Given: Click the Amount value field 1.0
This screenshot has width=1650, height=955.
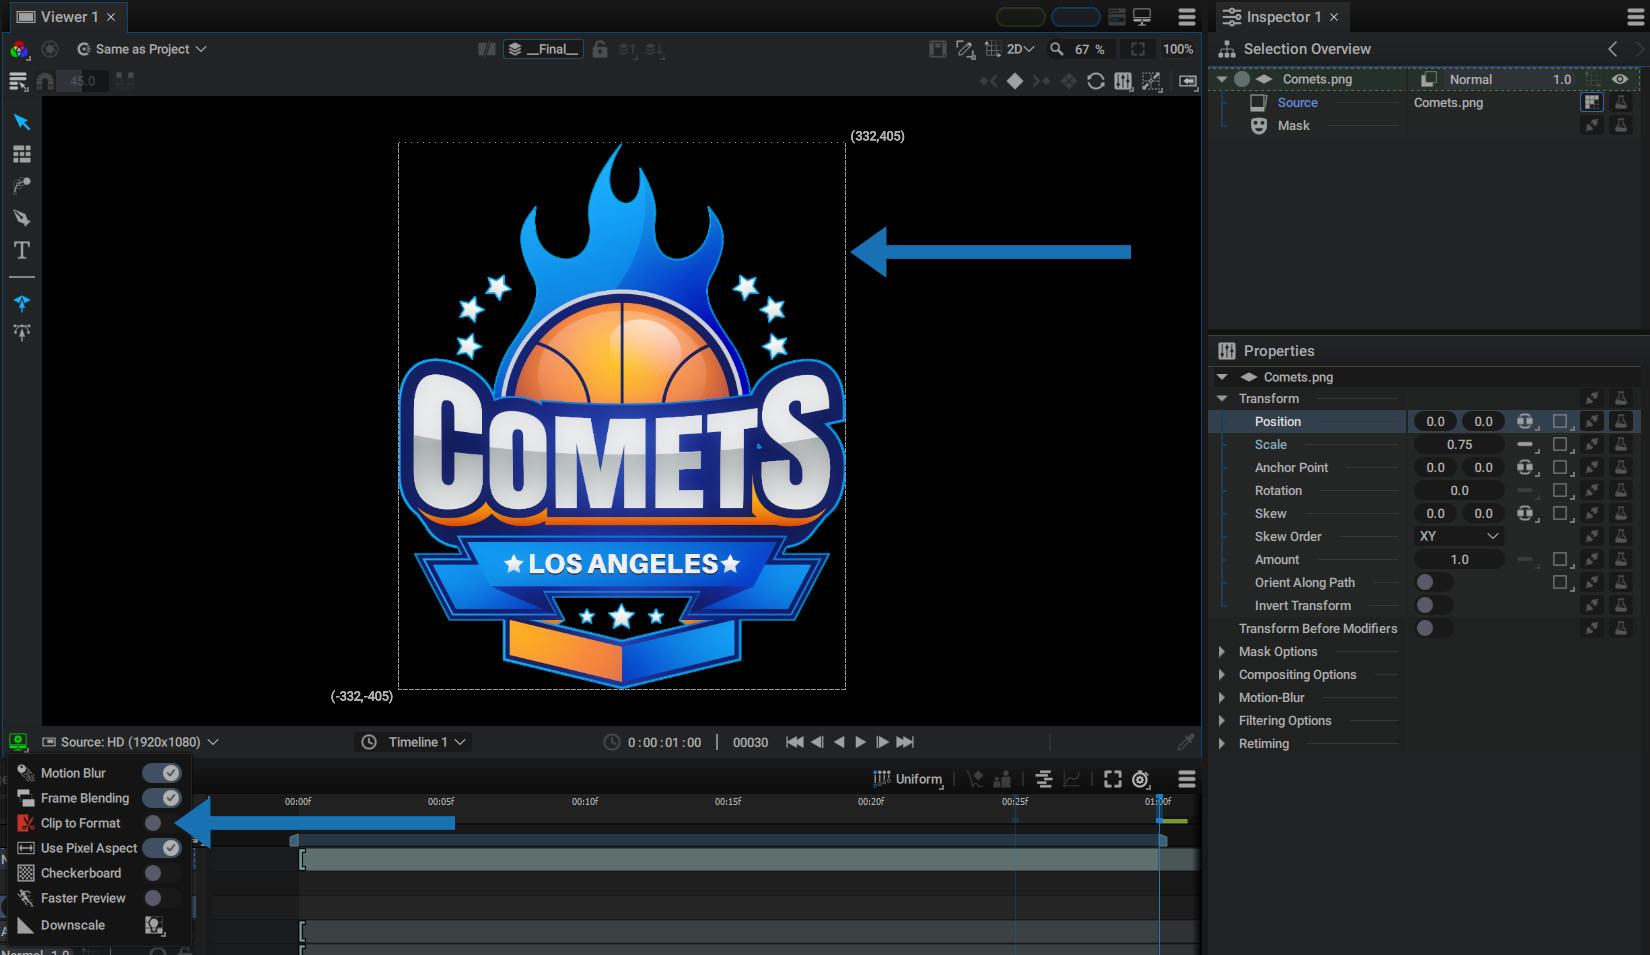Looking at the screenshot, I should click(x=1459, y=559).
